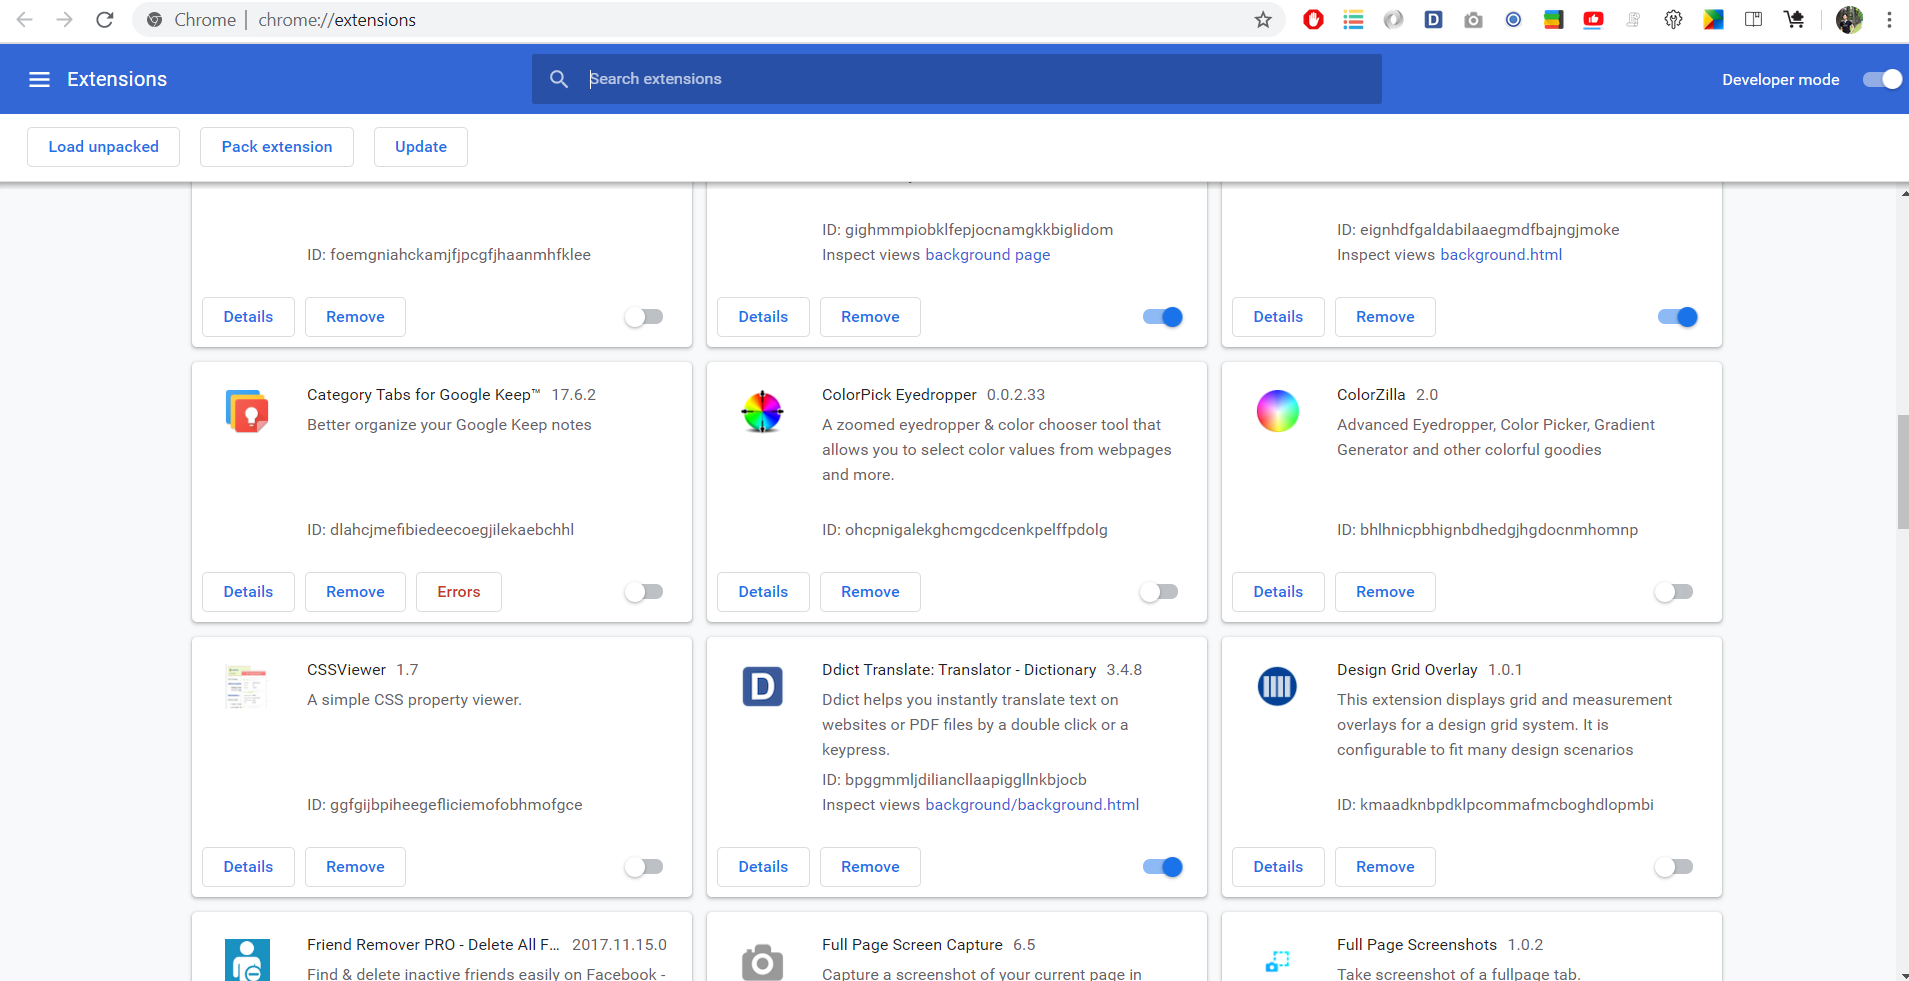This screenshot has width=1909, height=981.
Task: Disable Ddict Translate extension
Action: pyautogui.click(x=1163, y=867)
